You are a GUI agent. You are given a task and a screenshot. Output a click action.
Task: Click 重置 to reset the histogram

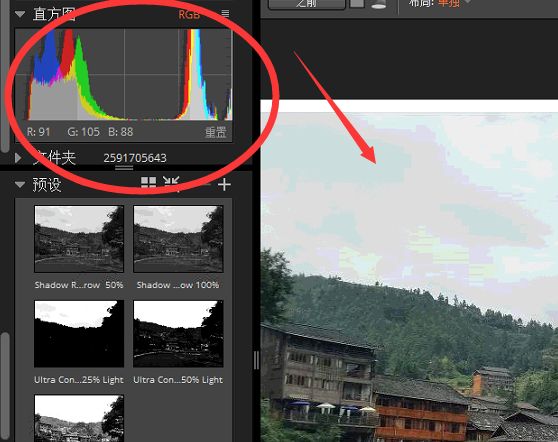[216, 132]
